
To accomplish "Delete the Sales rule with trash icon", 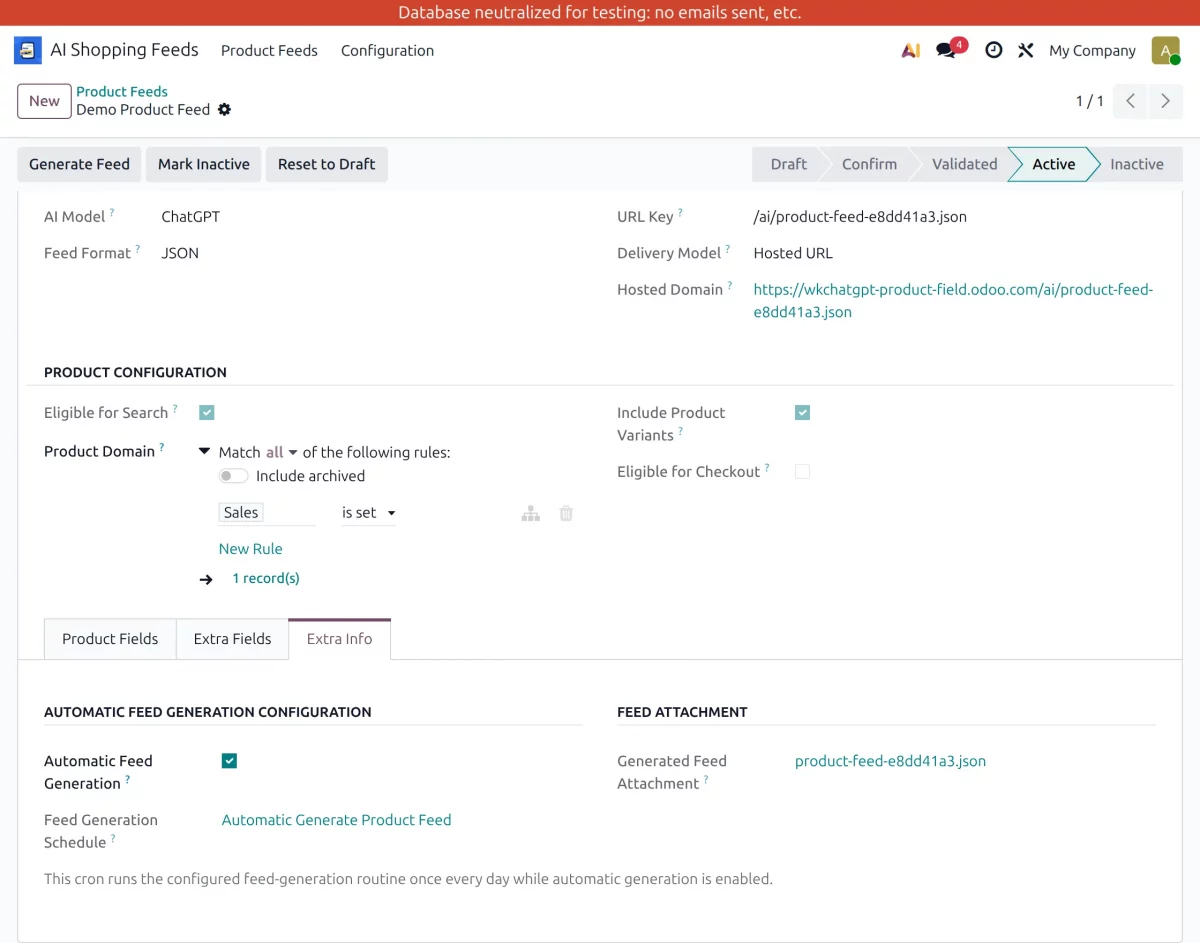I will pos(566,512).
